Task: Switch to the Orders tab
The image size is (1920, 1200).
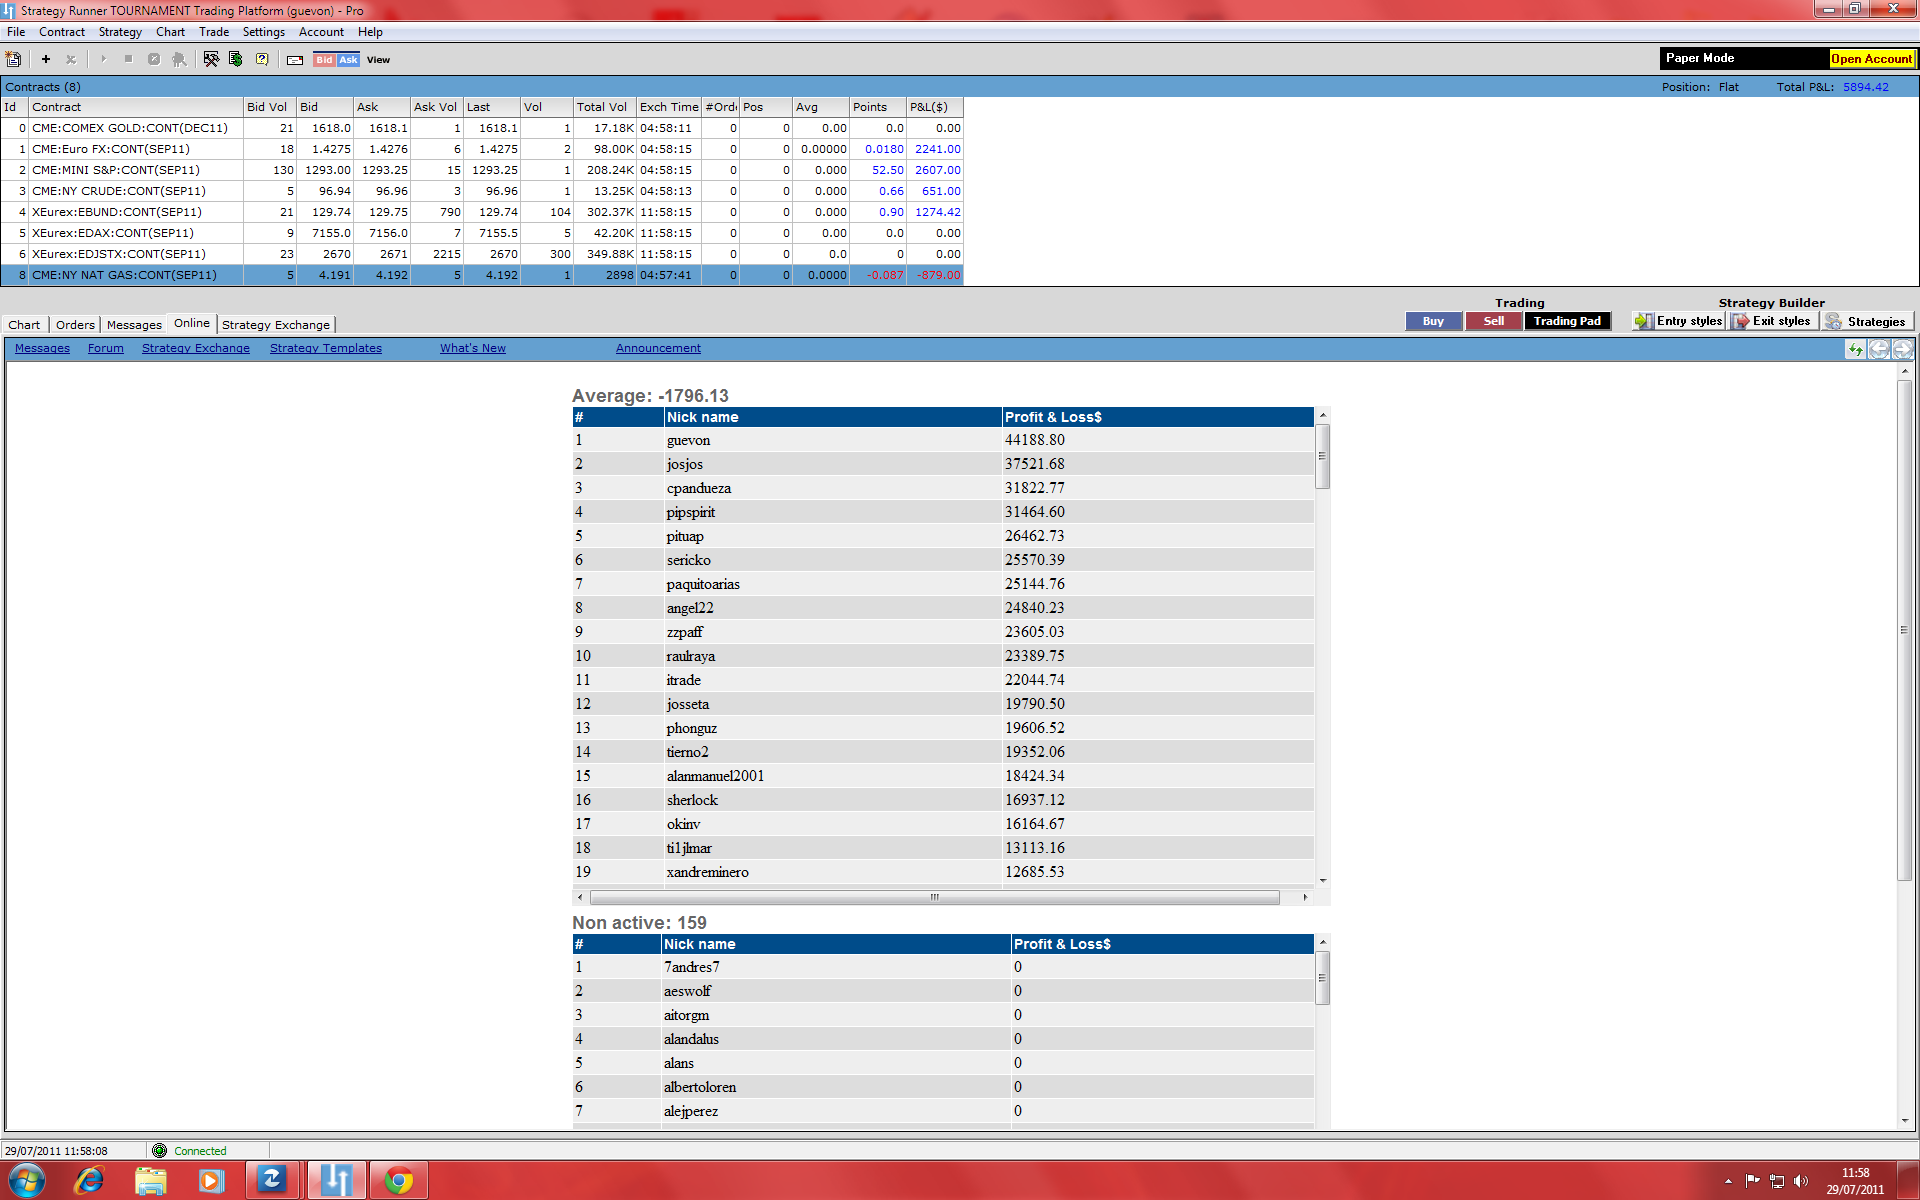Action: pos(75,325)
